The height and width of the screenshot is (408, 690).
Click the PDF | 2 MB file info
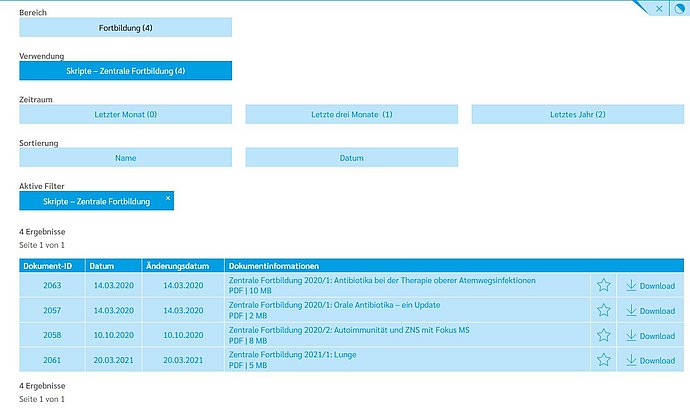248,316
